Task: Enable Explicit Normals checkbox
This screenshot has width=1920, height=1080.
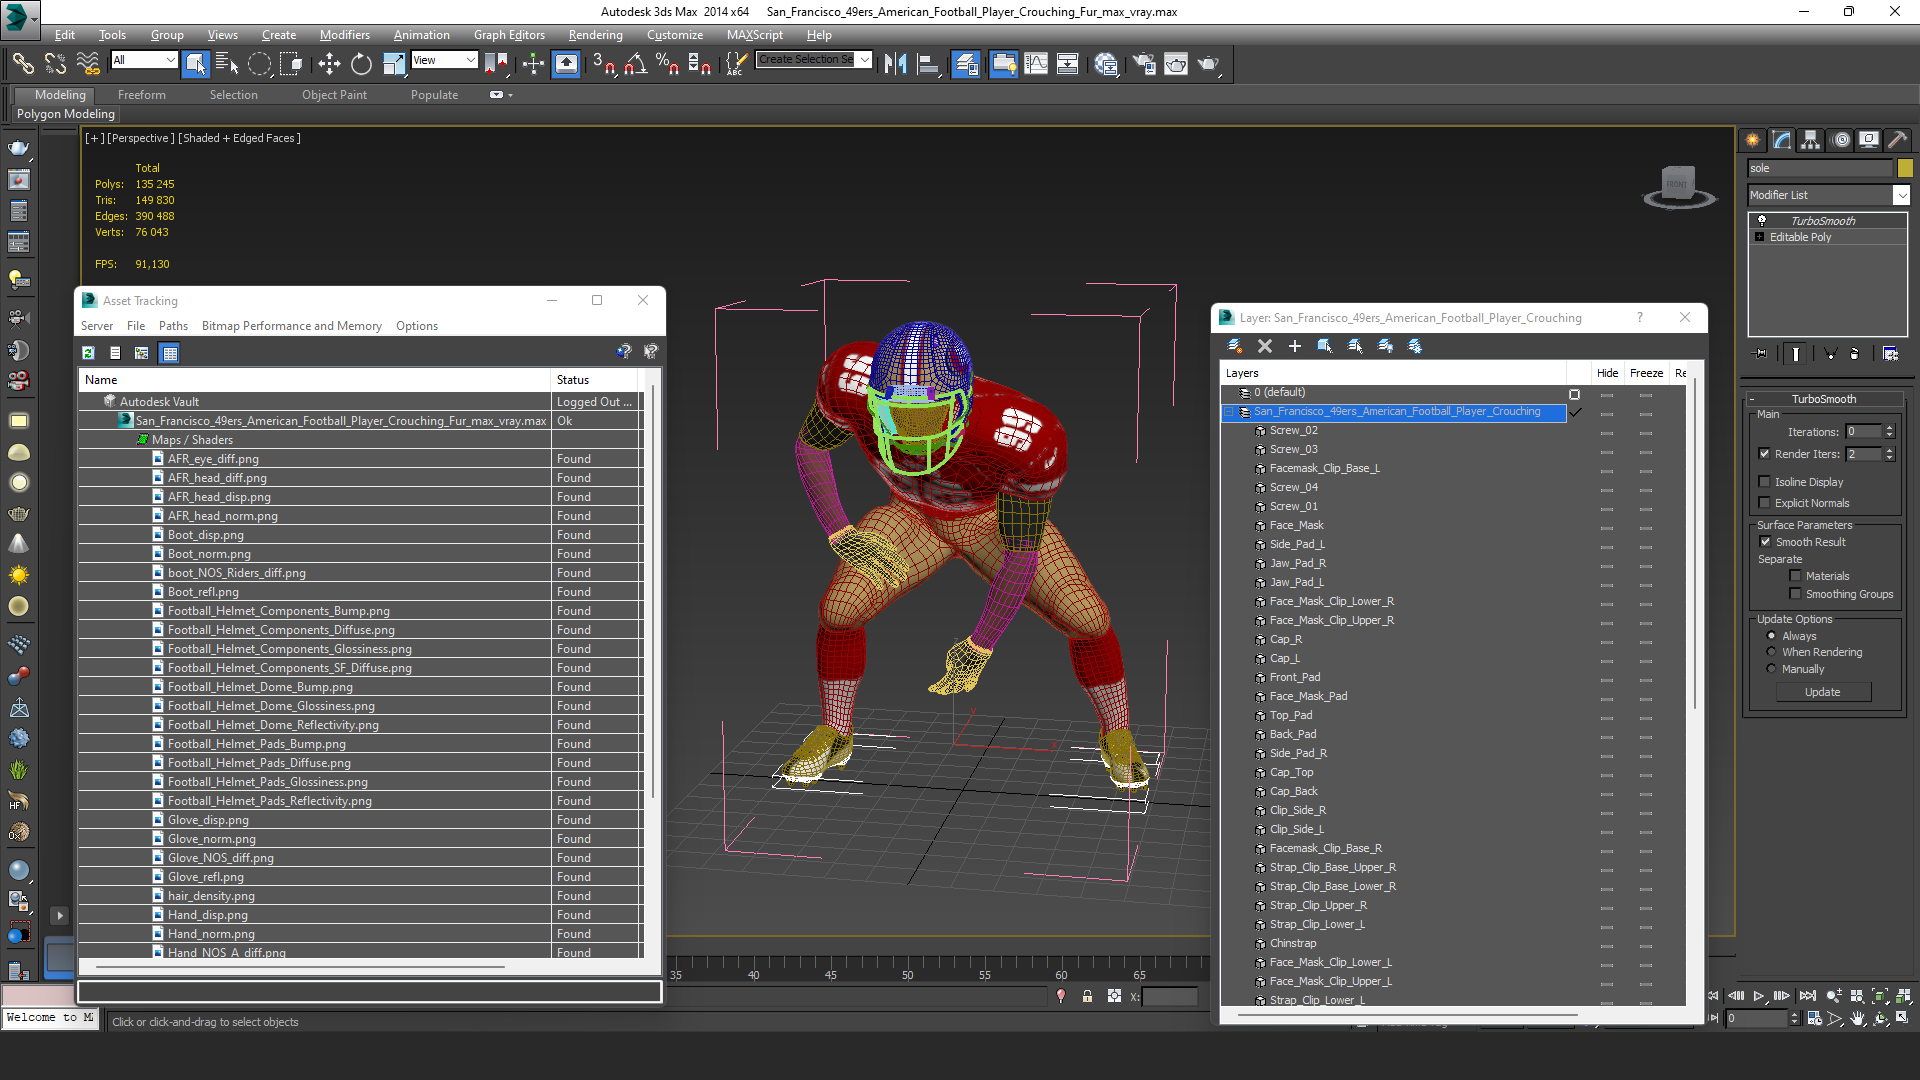Action: (x=1765, y=503)
